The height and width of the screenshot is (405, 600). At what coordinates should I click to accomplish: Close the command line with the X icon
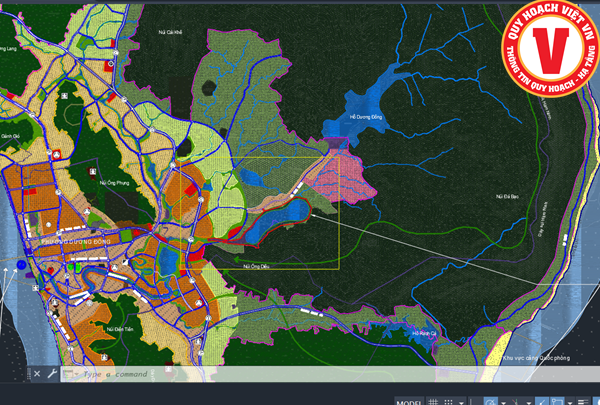tap(37, 374)
